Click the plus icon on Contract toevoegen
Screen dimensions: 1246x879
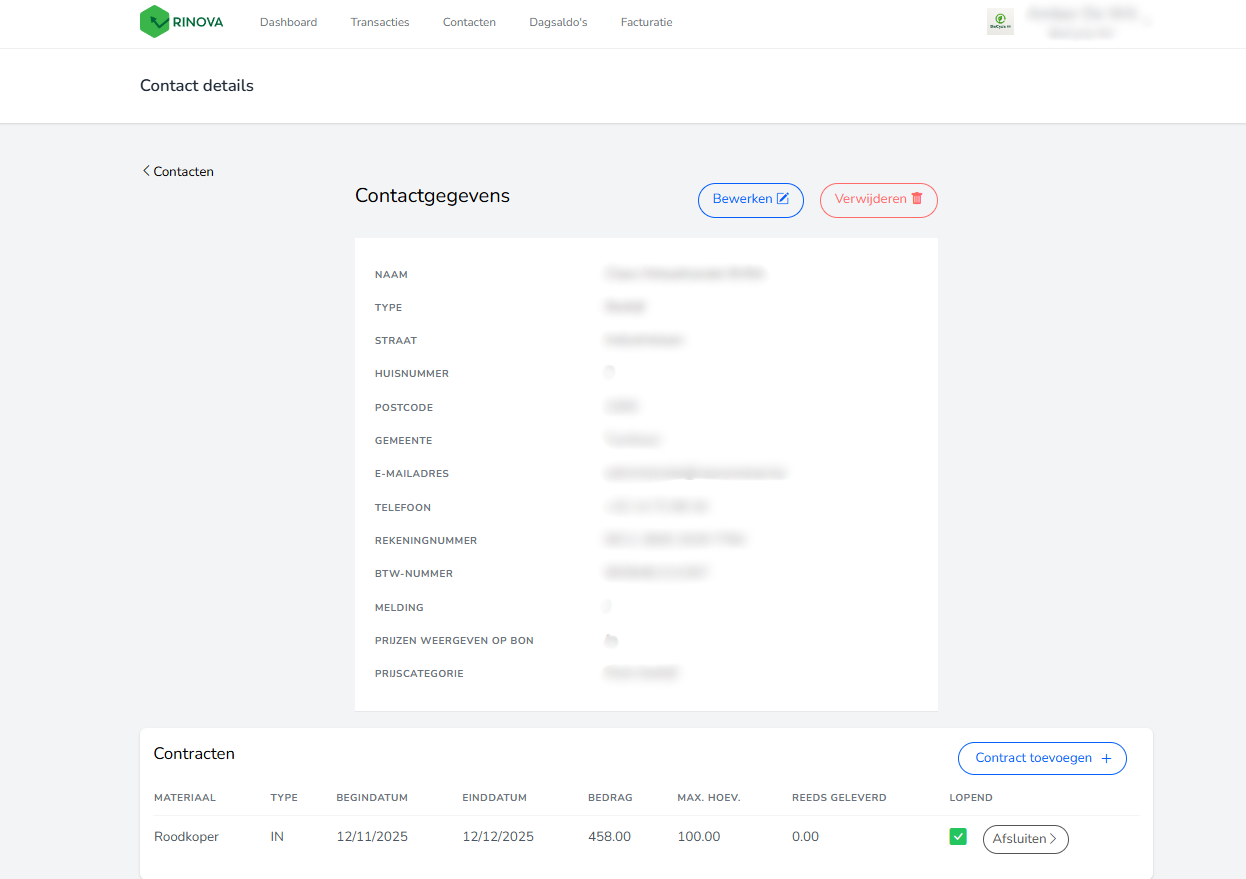[x=1106, y=759]
